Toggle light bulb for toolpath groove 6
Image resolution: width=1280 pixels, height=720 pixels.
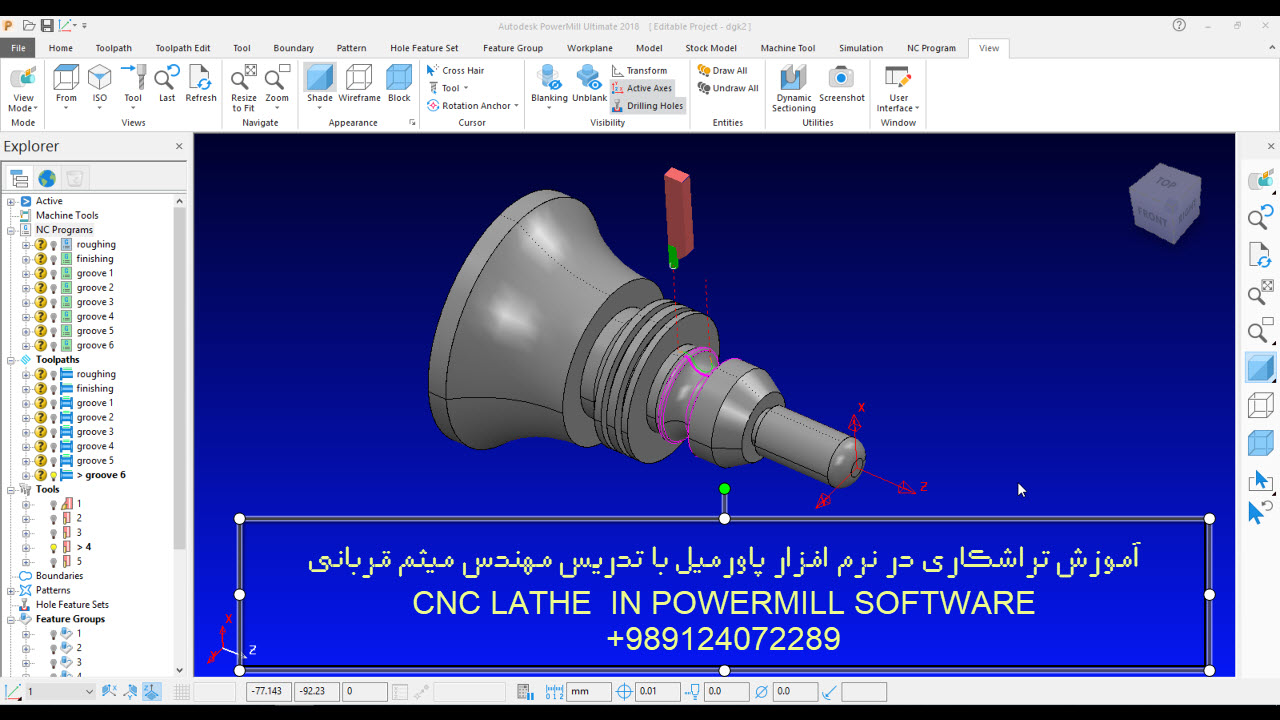click(x=54, y=475)
